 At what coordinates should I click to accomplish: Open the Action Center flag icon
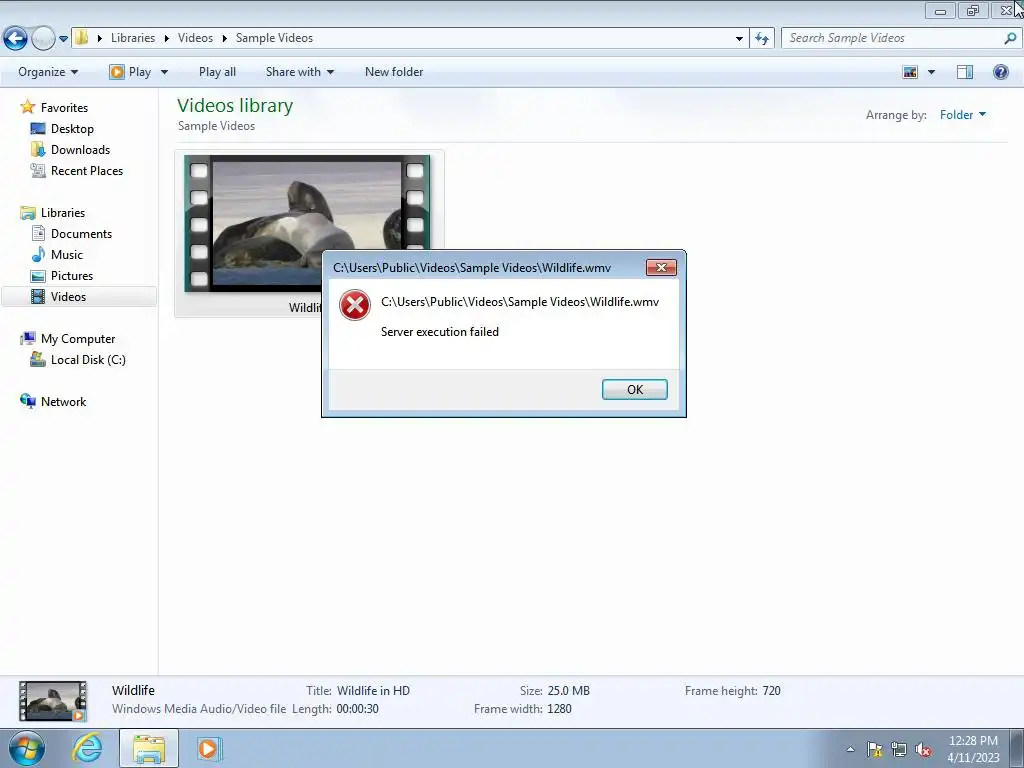pyautogui.click(x=874, y=749)
